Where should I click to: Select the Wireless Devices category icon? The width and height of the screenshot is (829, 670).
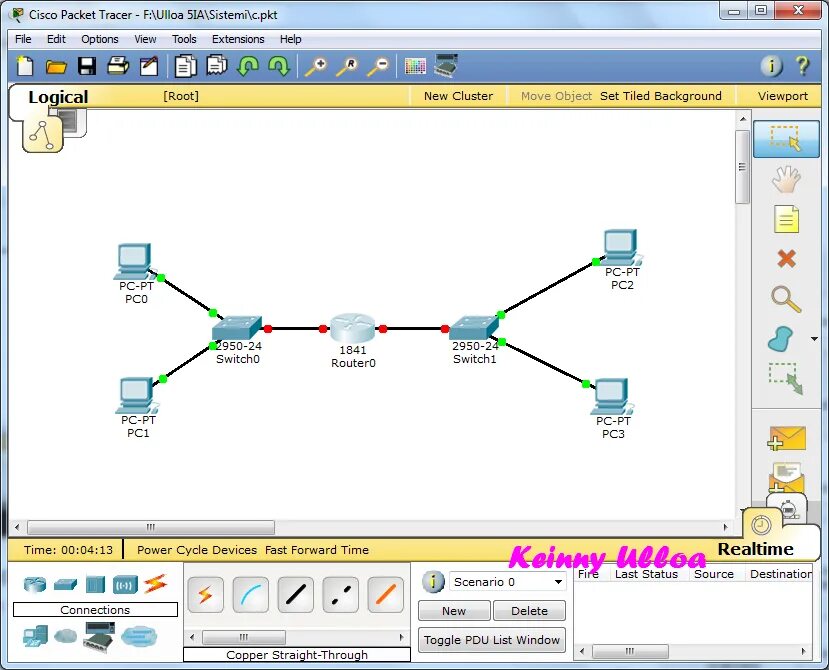coord(125,585)
